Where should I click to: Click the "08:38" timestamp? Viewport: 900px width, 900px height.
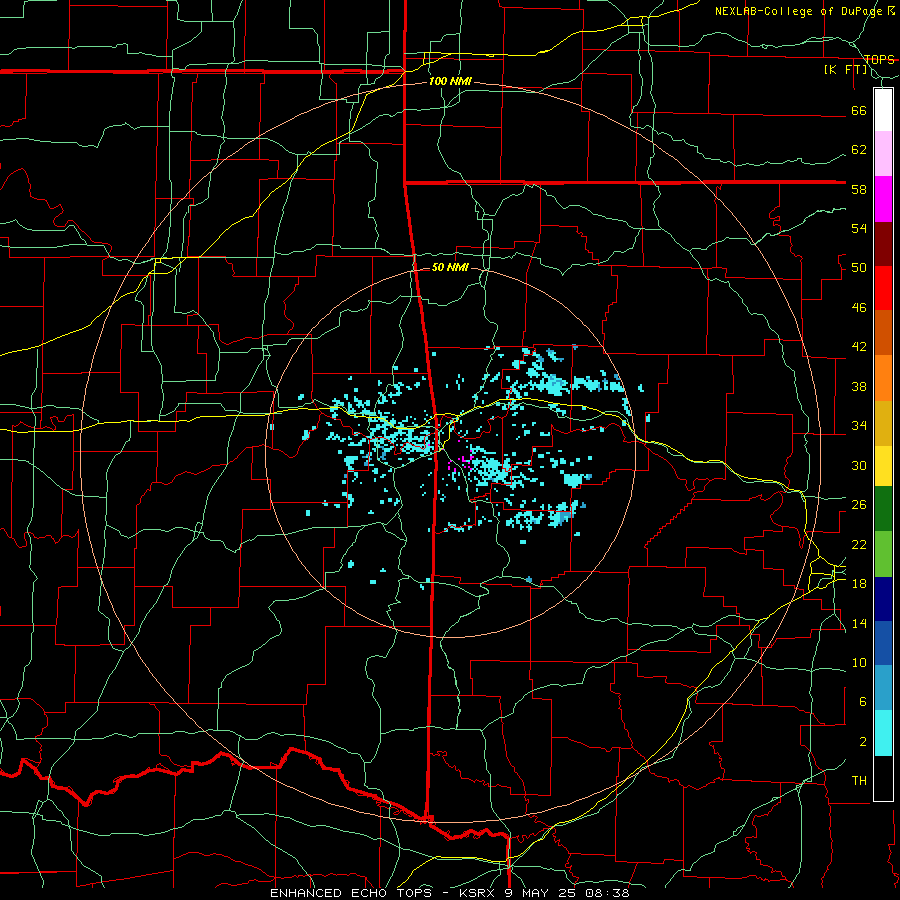click(x=607, y=893)
